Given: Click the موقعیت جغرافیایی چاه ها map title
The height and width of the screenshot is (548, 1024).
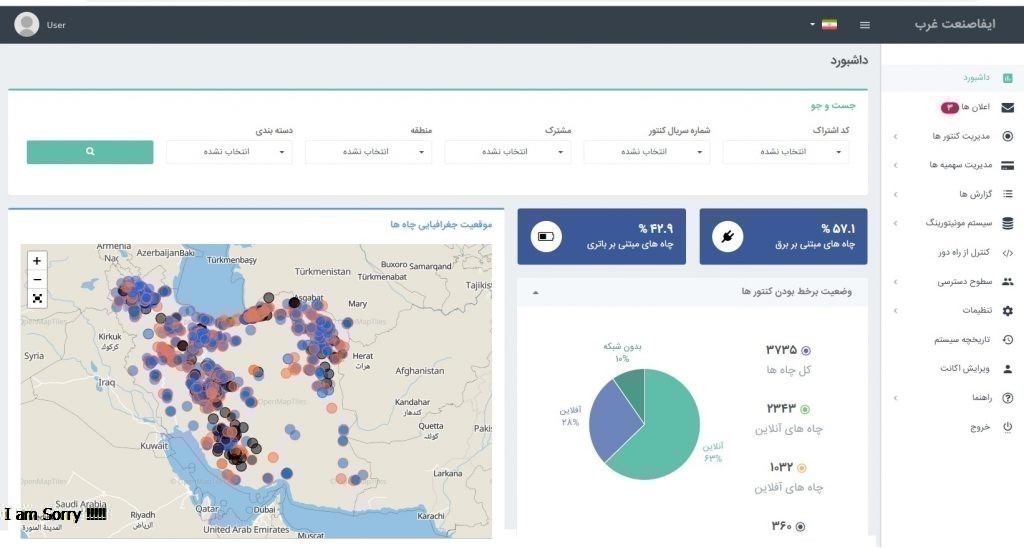Looking at the screenshot, I should point(441,224).
